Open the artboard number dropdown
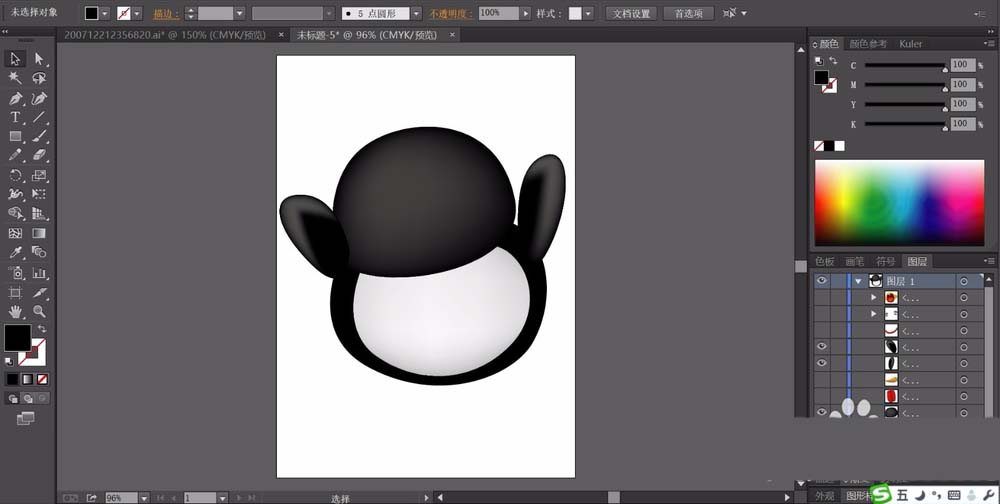The width and height of the screenshot is (1000, 504). click(x=223, y=498)
